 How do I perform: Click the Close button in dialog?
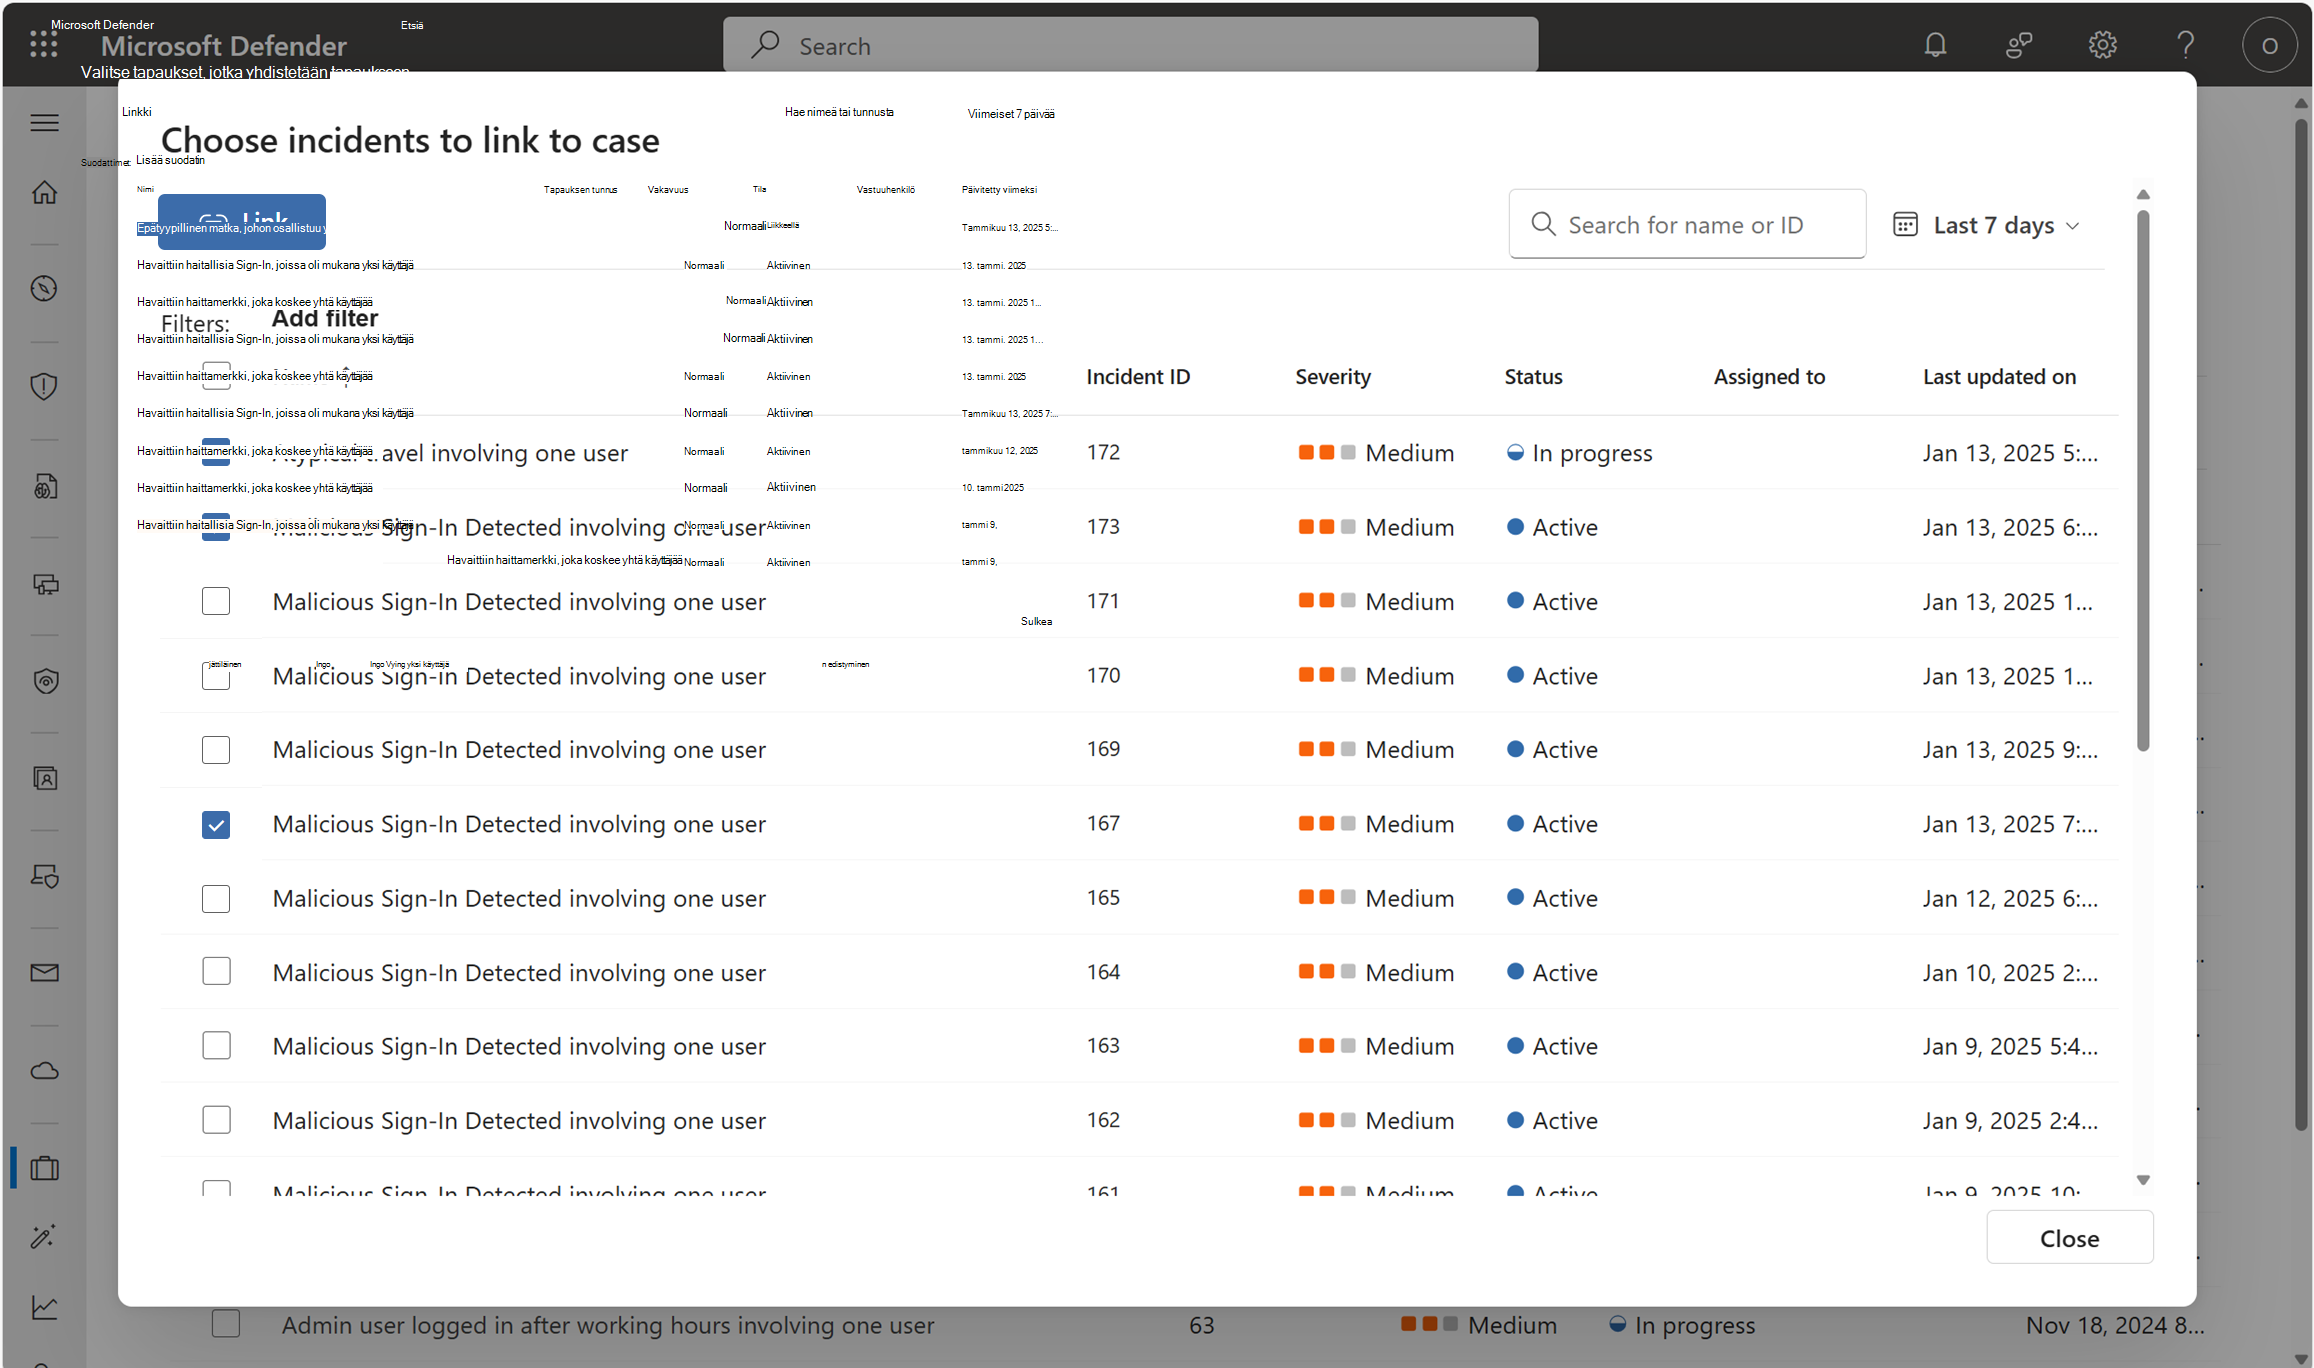(2068, 1238)
